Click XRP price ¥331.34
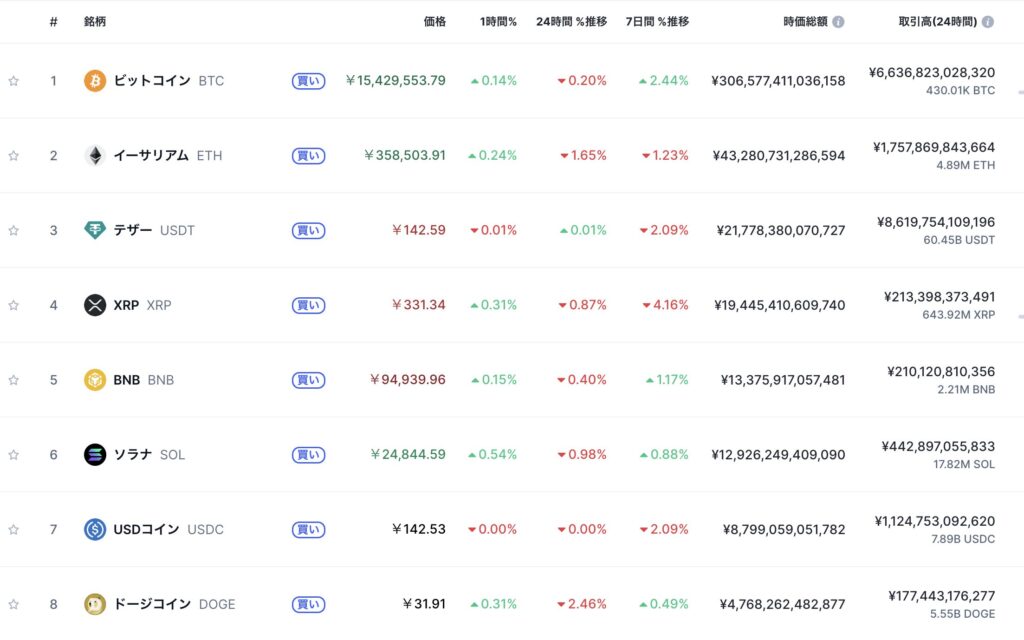 [419, 305]
